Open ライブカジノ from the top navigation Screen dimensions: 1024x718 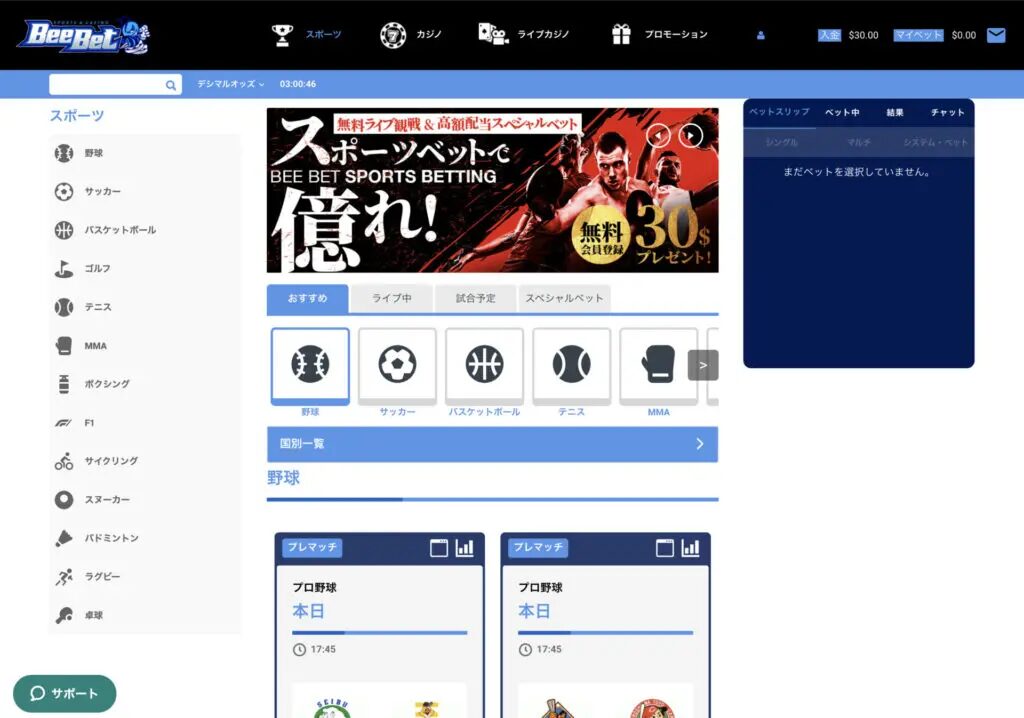tap(524, 34)
